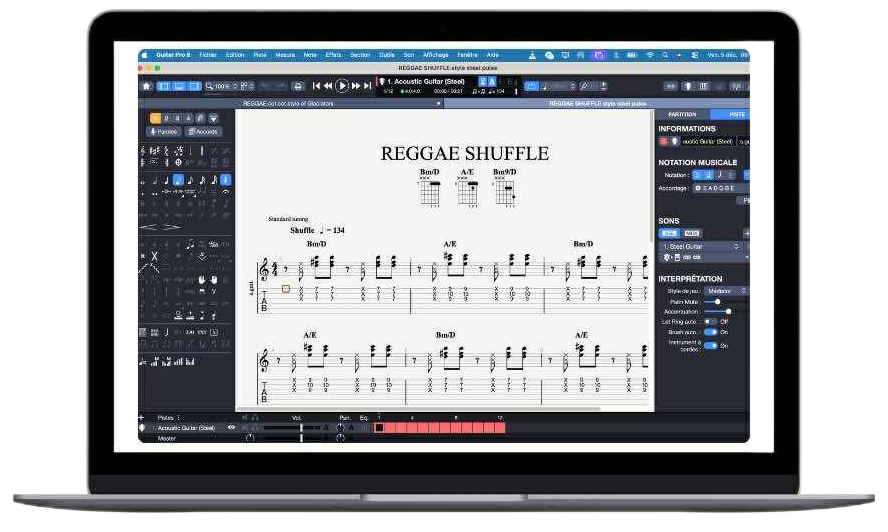Select voice 1 in edition palette
This screenshot has width=888, height=532.
point(155,118)
